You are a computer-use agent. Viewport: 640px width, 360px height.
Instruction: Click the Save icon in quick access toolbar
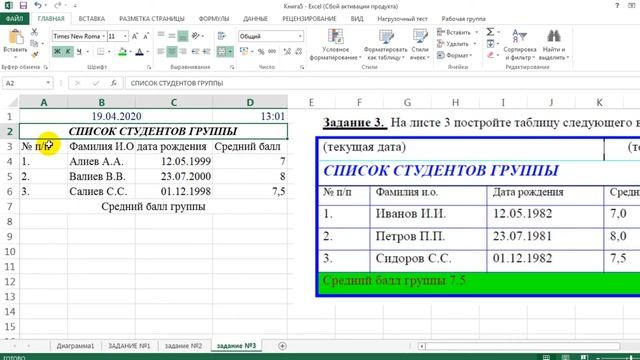coord(23,5)
